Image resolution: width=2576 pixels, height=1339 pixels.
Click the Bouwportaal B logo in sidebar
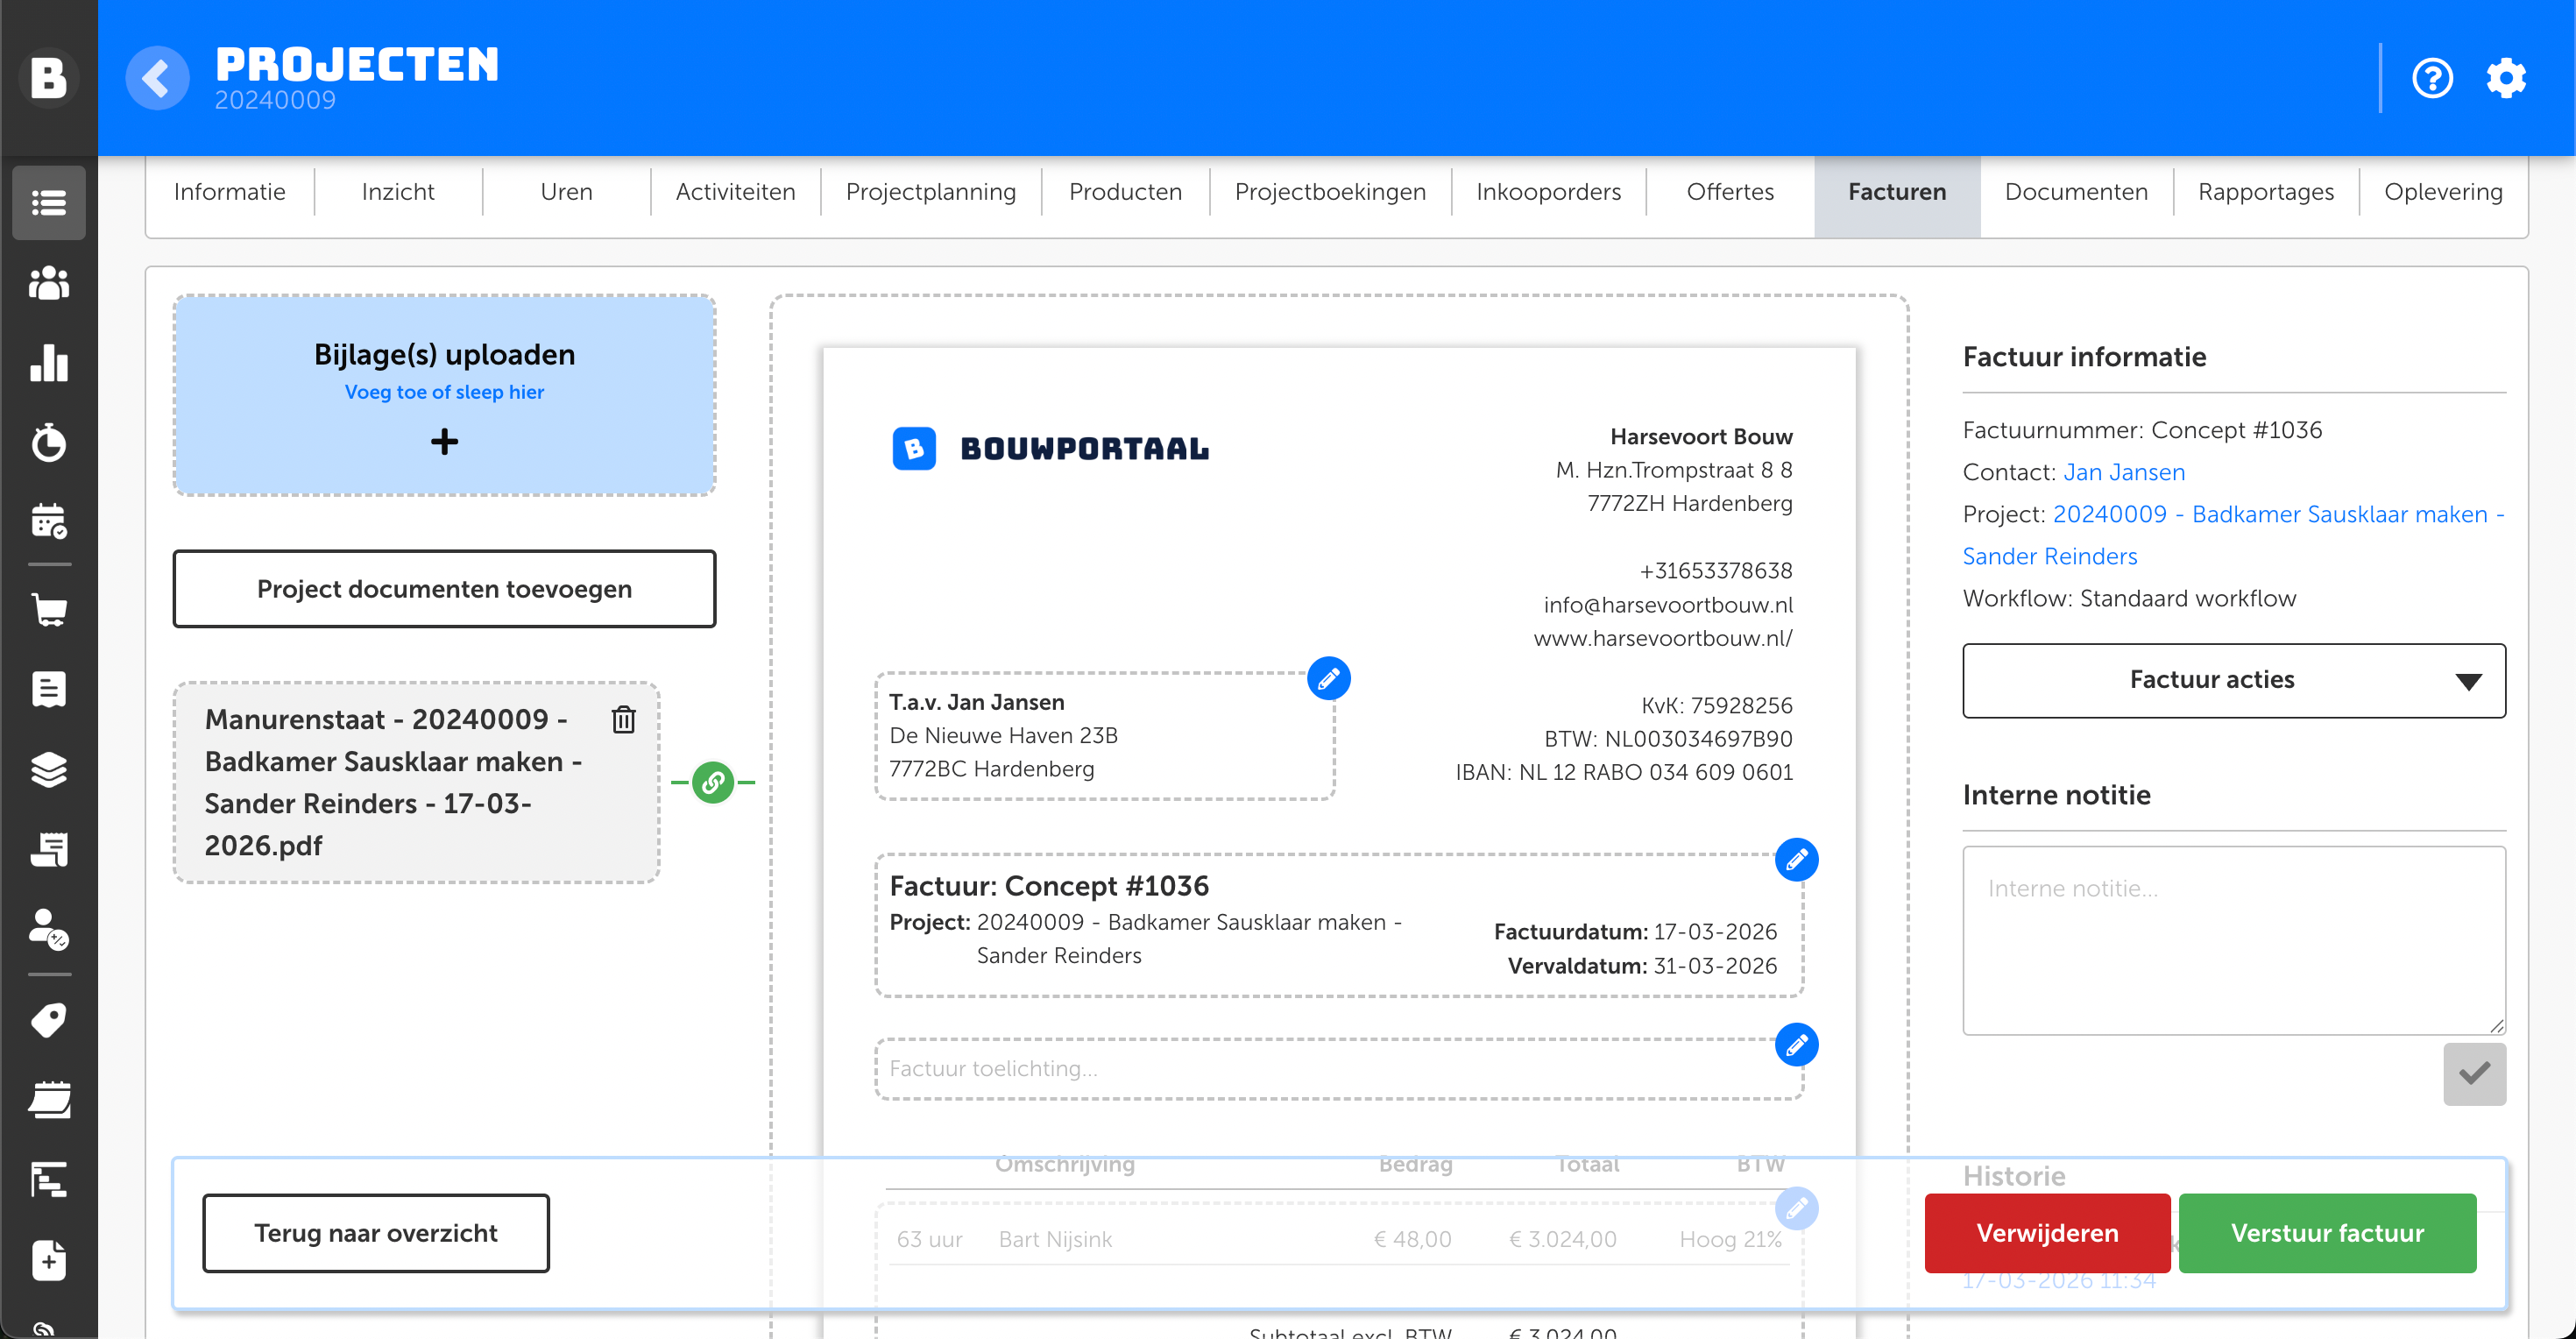[x=48, y=77]
